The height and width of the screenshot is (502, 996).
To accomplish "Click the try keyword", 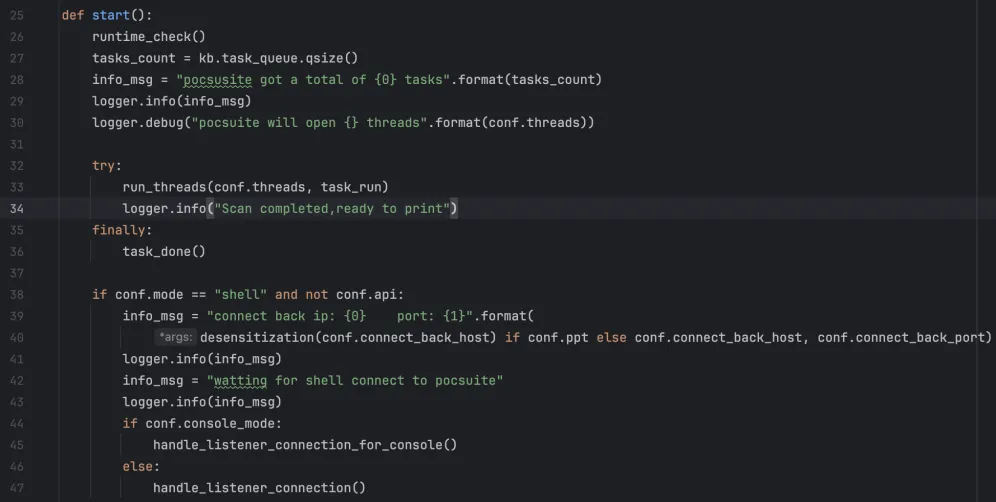I will point(103,166).
